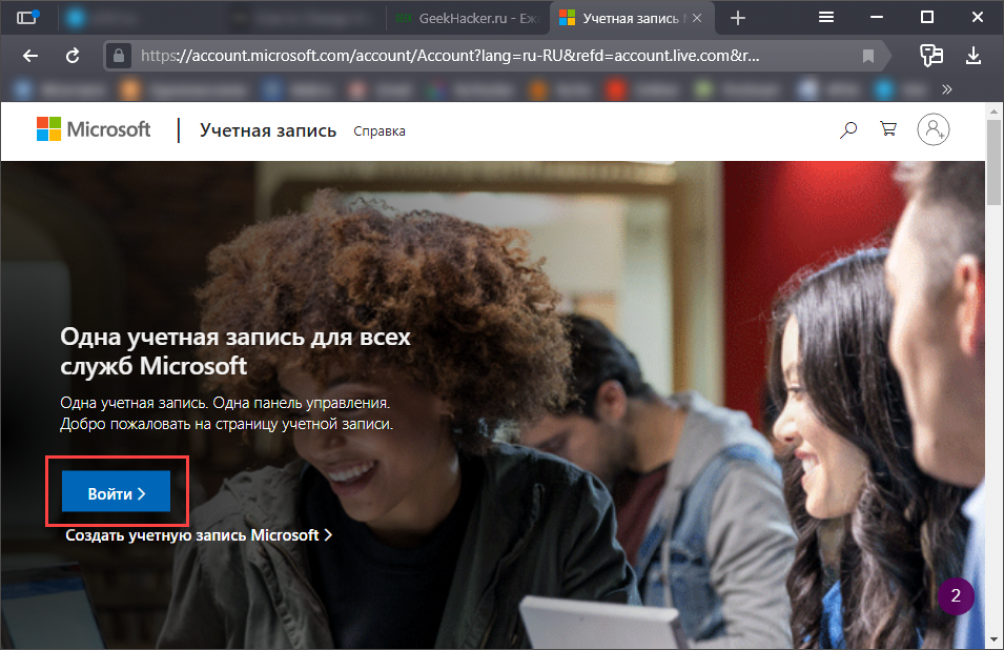1004x650 pixels.
Task: Click the account sign-in avatar icon
Action: pyautogui.click(x=933, y=129)
